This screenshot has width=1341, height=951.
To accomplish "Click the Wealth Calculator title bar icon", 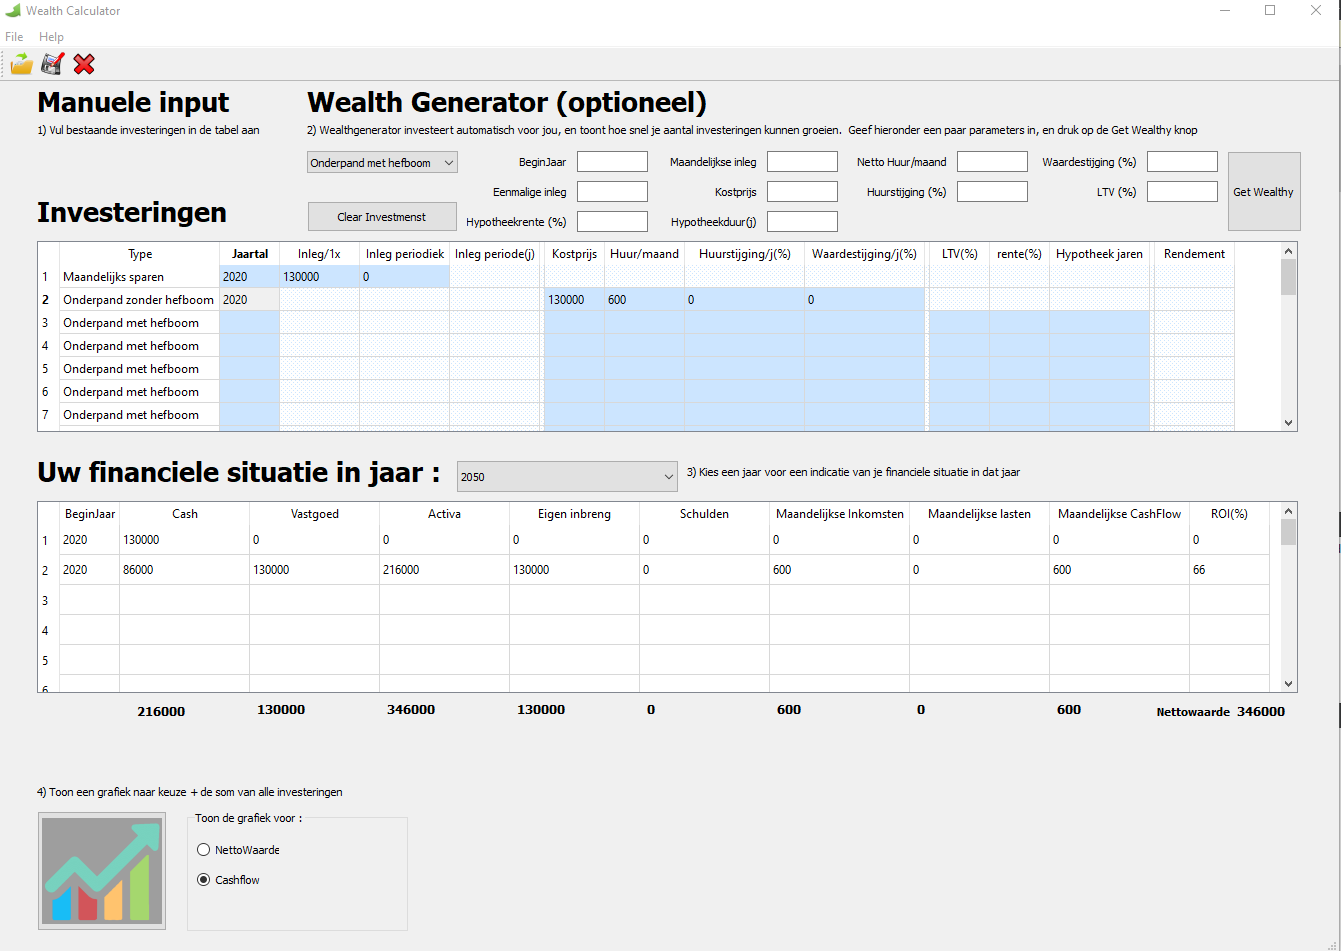I will 13,11.
